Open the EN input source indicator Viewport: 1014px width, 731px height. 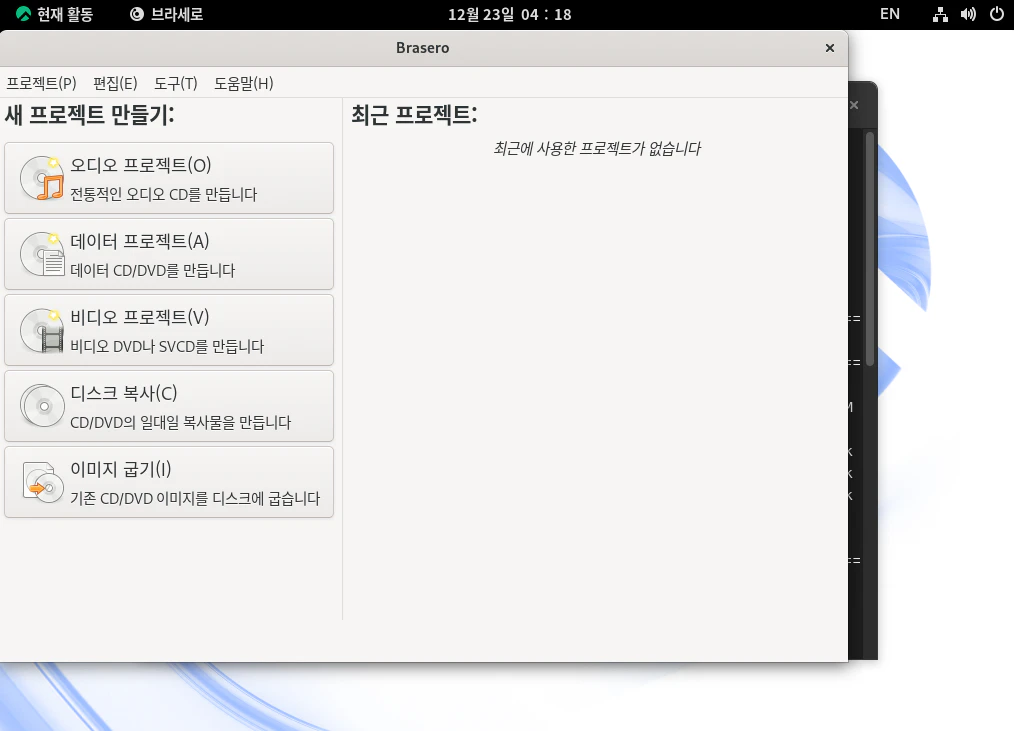(x=890, y=14)
